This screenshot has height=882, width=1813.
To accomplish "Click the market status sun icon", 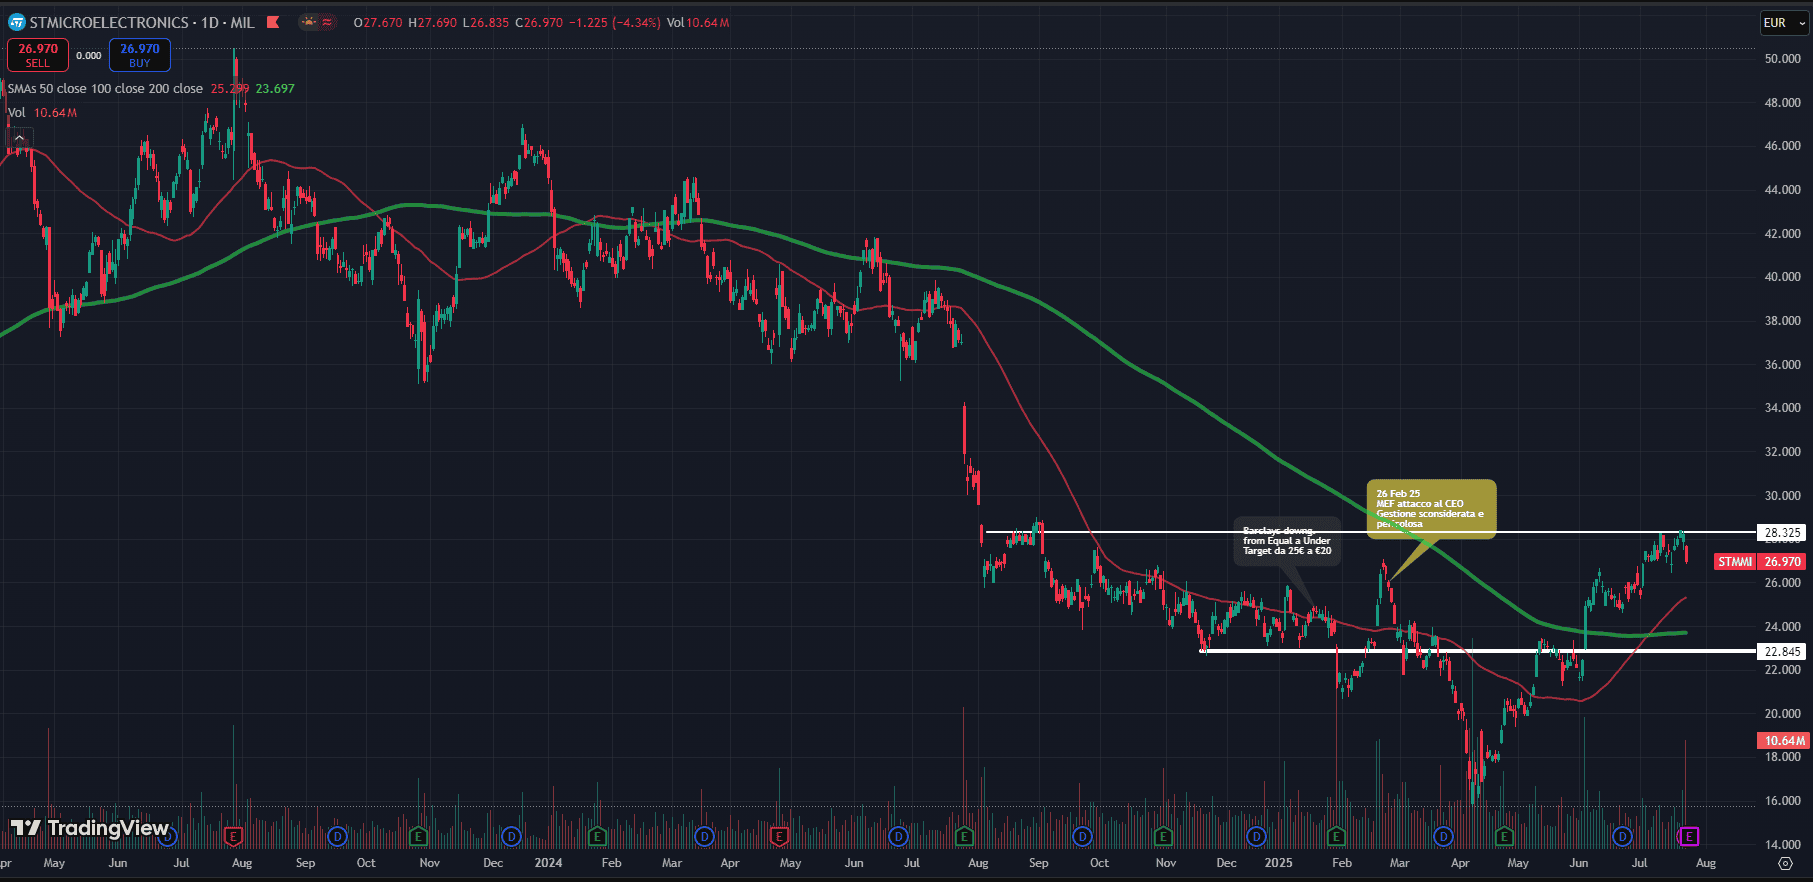I will 308,22.
